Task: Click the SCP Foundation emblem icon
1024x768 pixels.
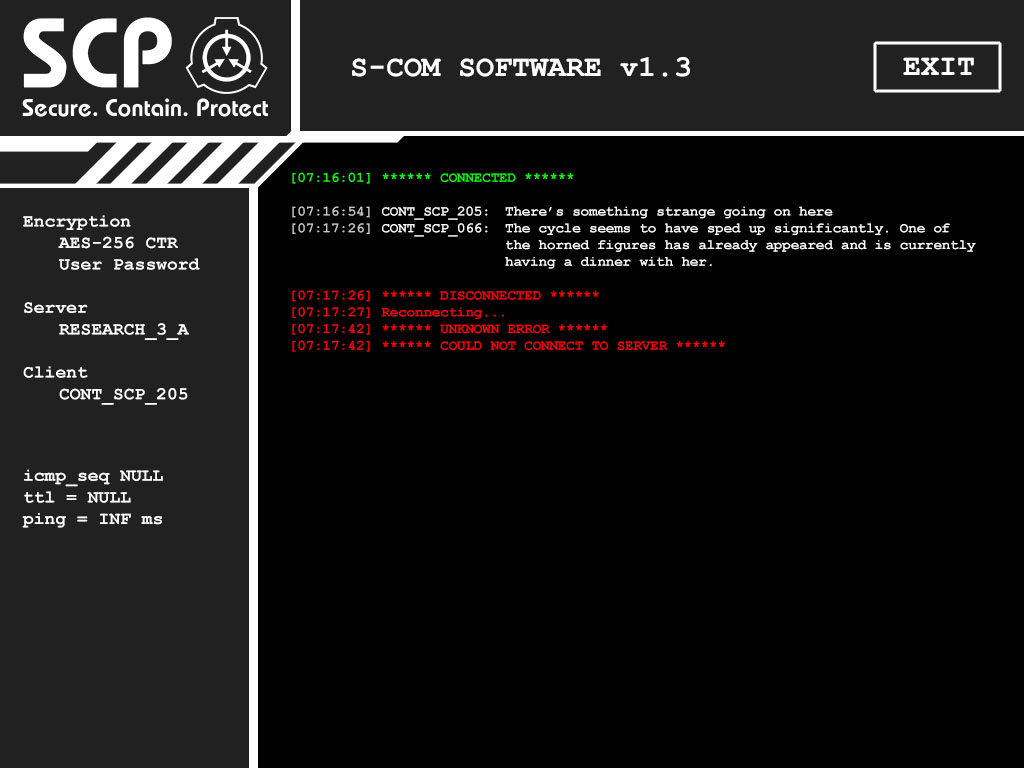Action: 227,56
